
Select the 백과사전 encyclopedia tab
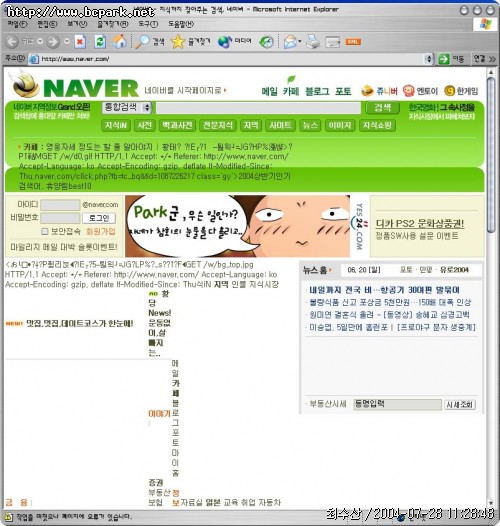click(x=177, y=125)
